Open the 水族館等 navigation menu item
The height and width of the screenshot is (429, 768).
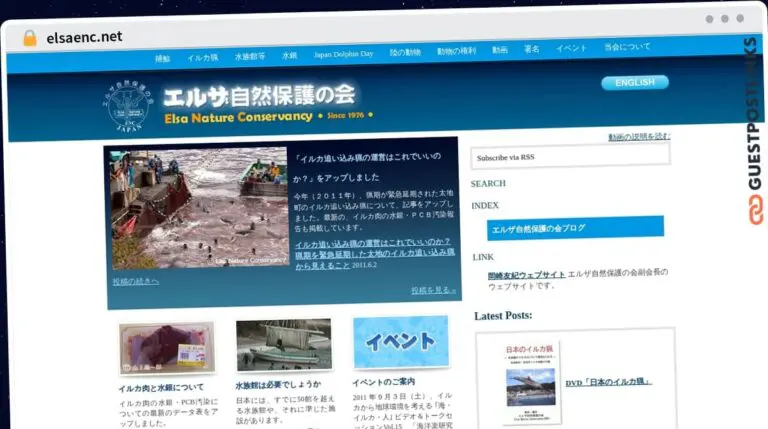[x=250, y=57]
